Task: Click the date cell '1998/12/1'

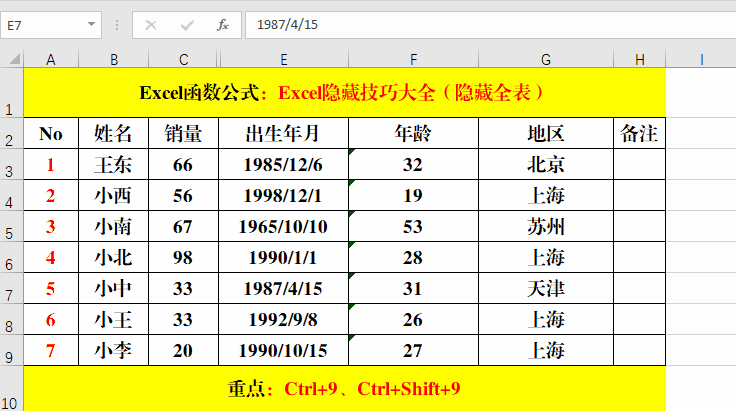Action: (x=284, y=195)
